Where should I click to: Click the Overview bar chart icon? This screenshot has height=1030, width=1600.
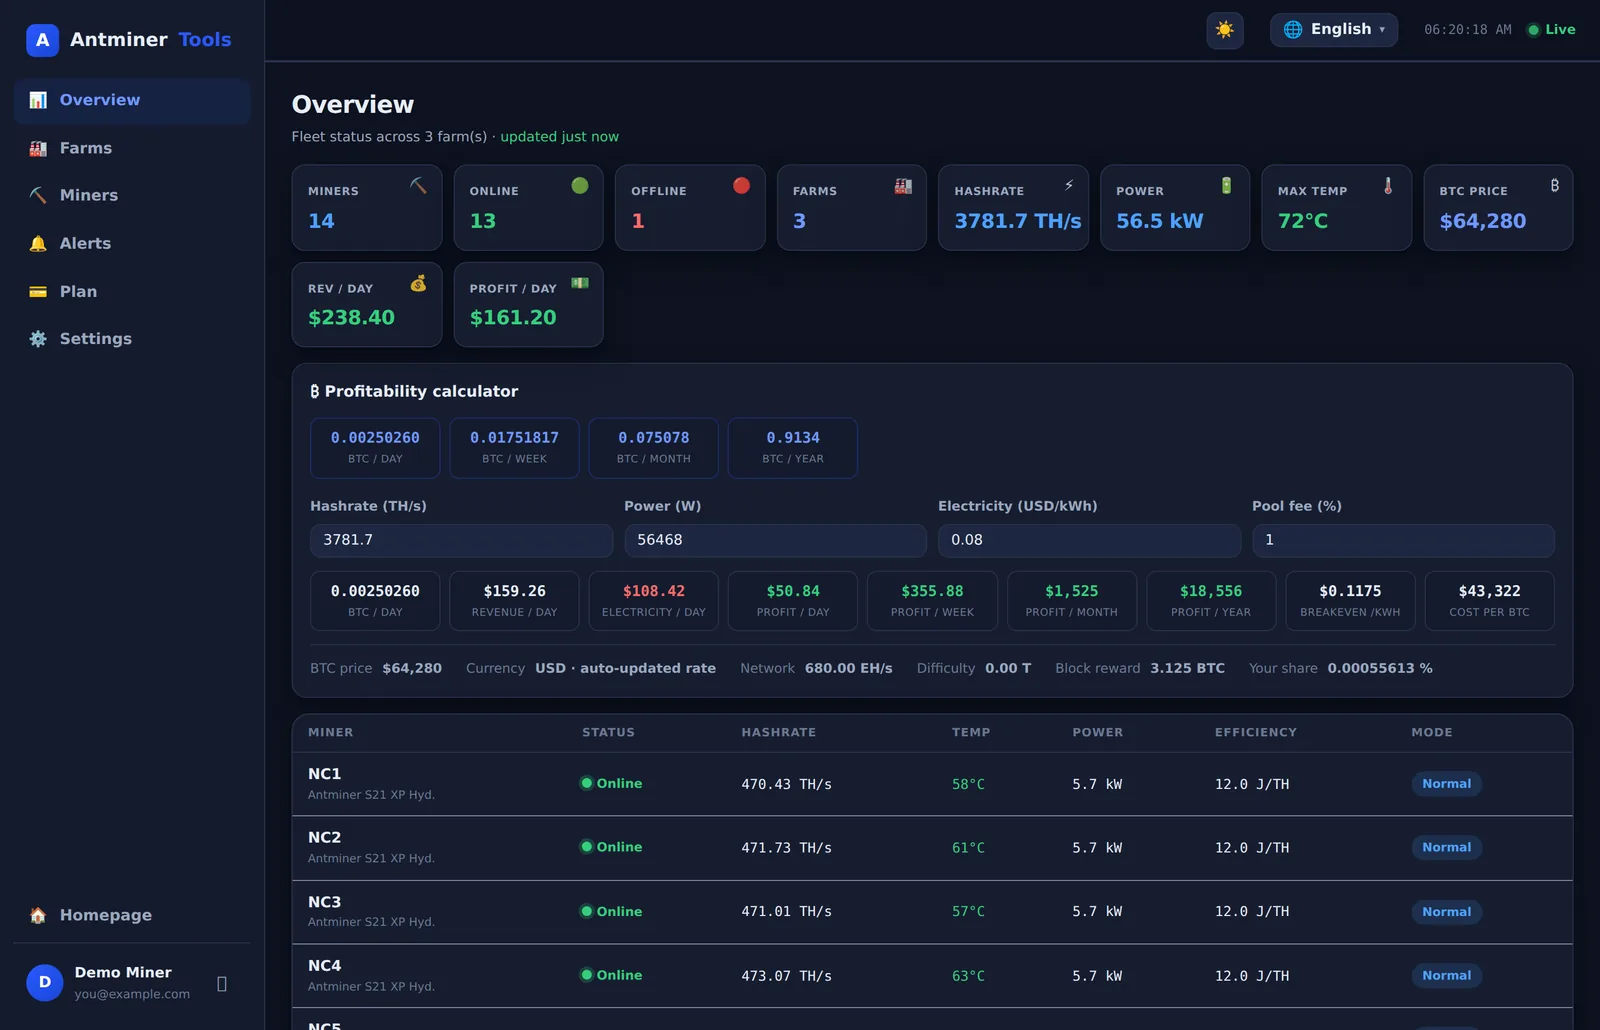point(38,100)
